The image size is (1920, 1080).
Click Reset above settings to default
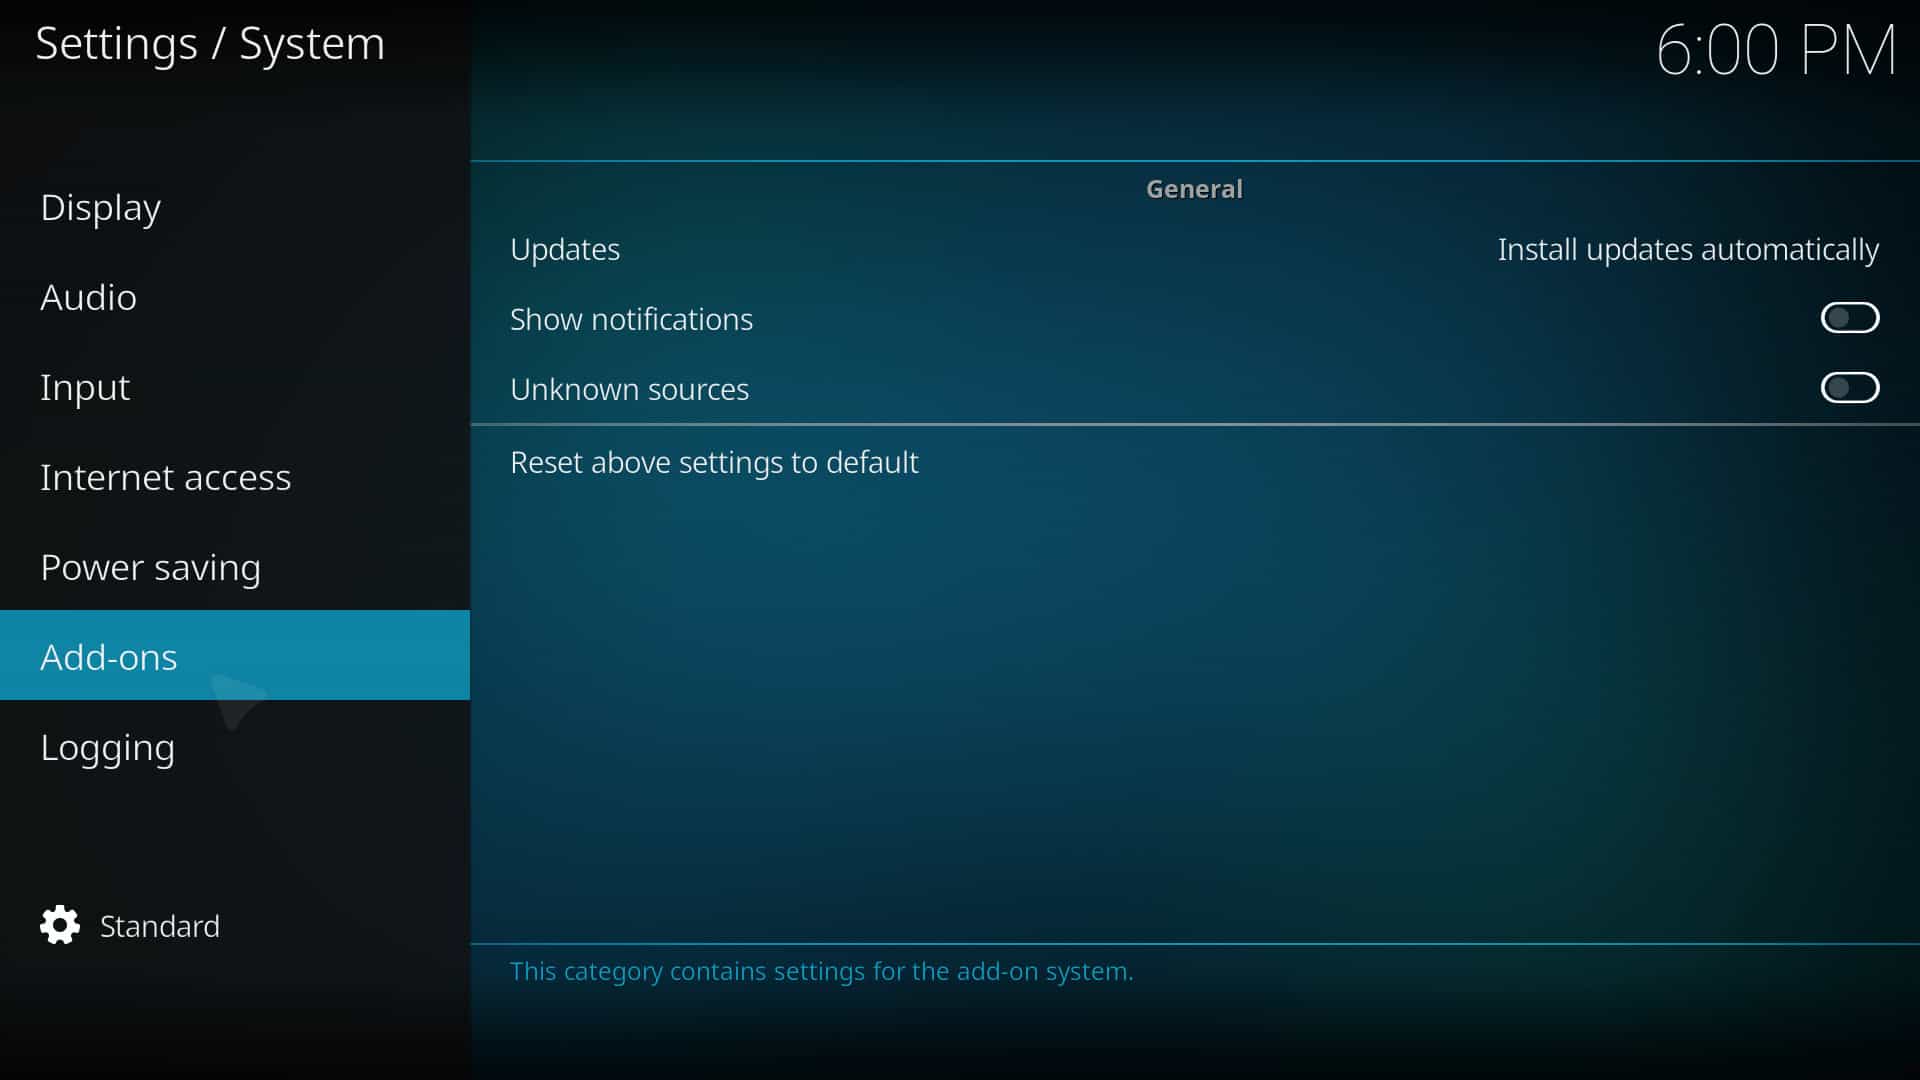pyautogui.click(x=713, y=460)
